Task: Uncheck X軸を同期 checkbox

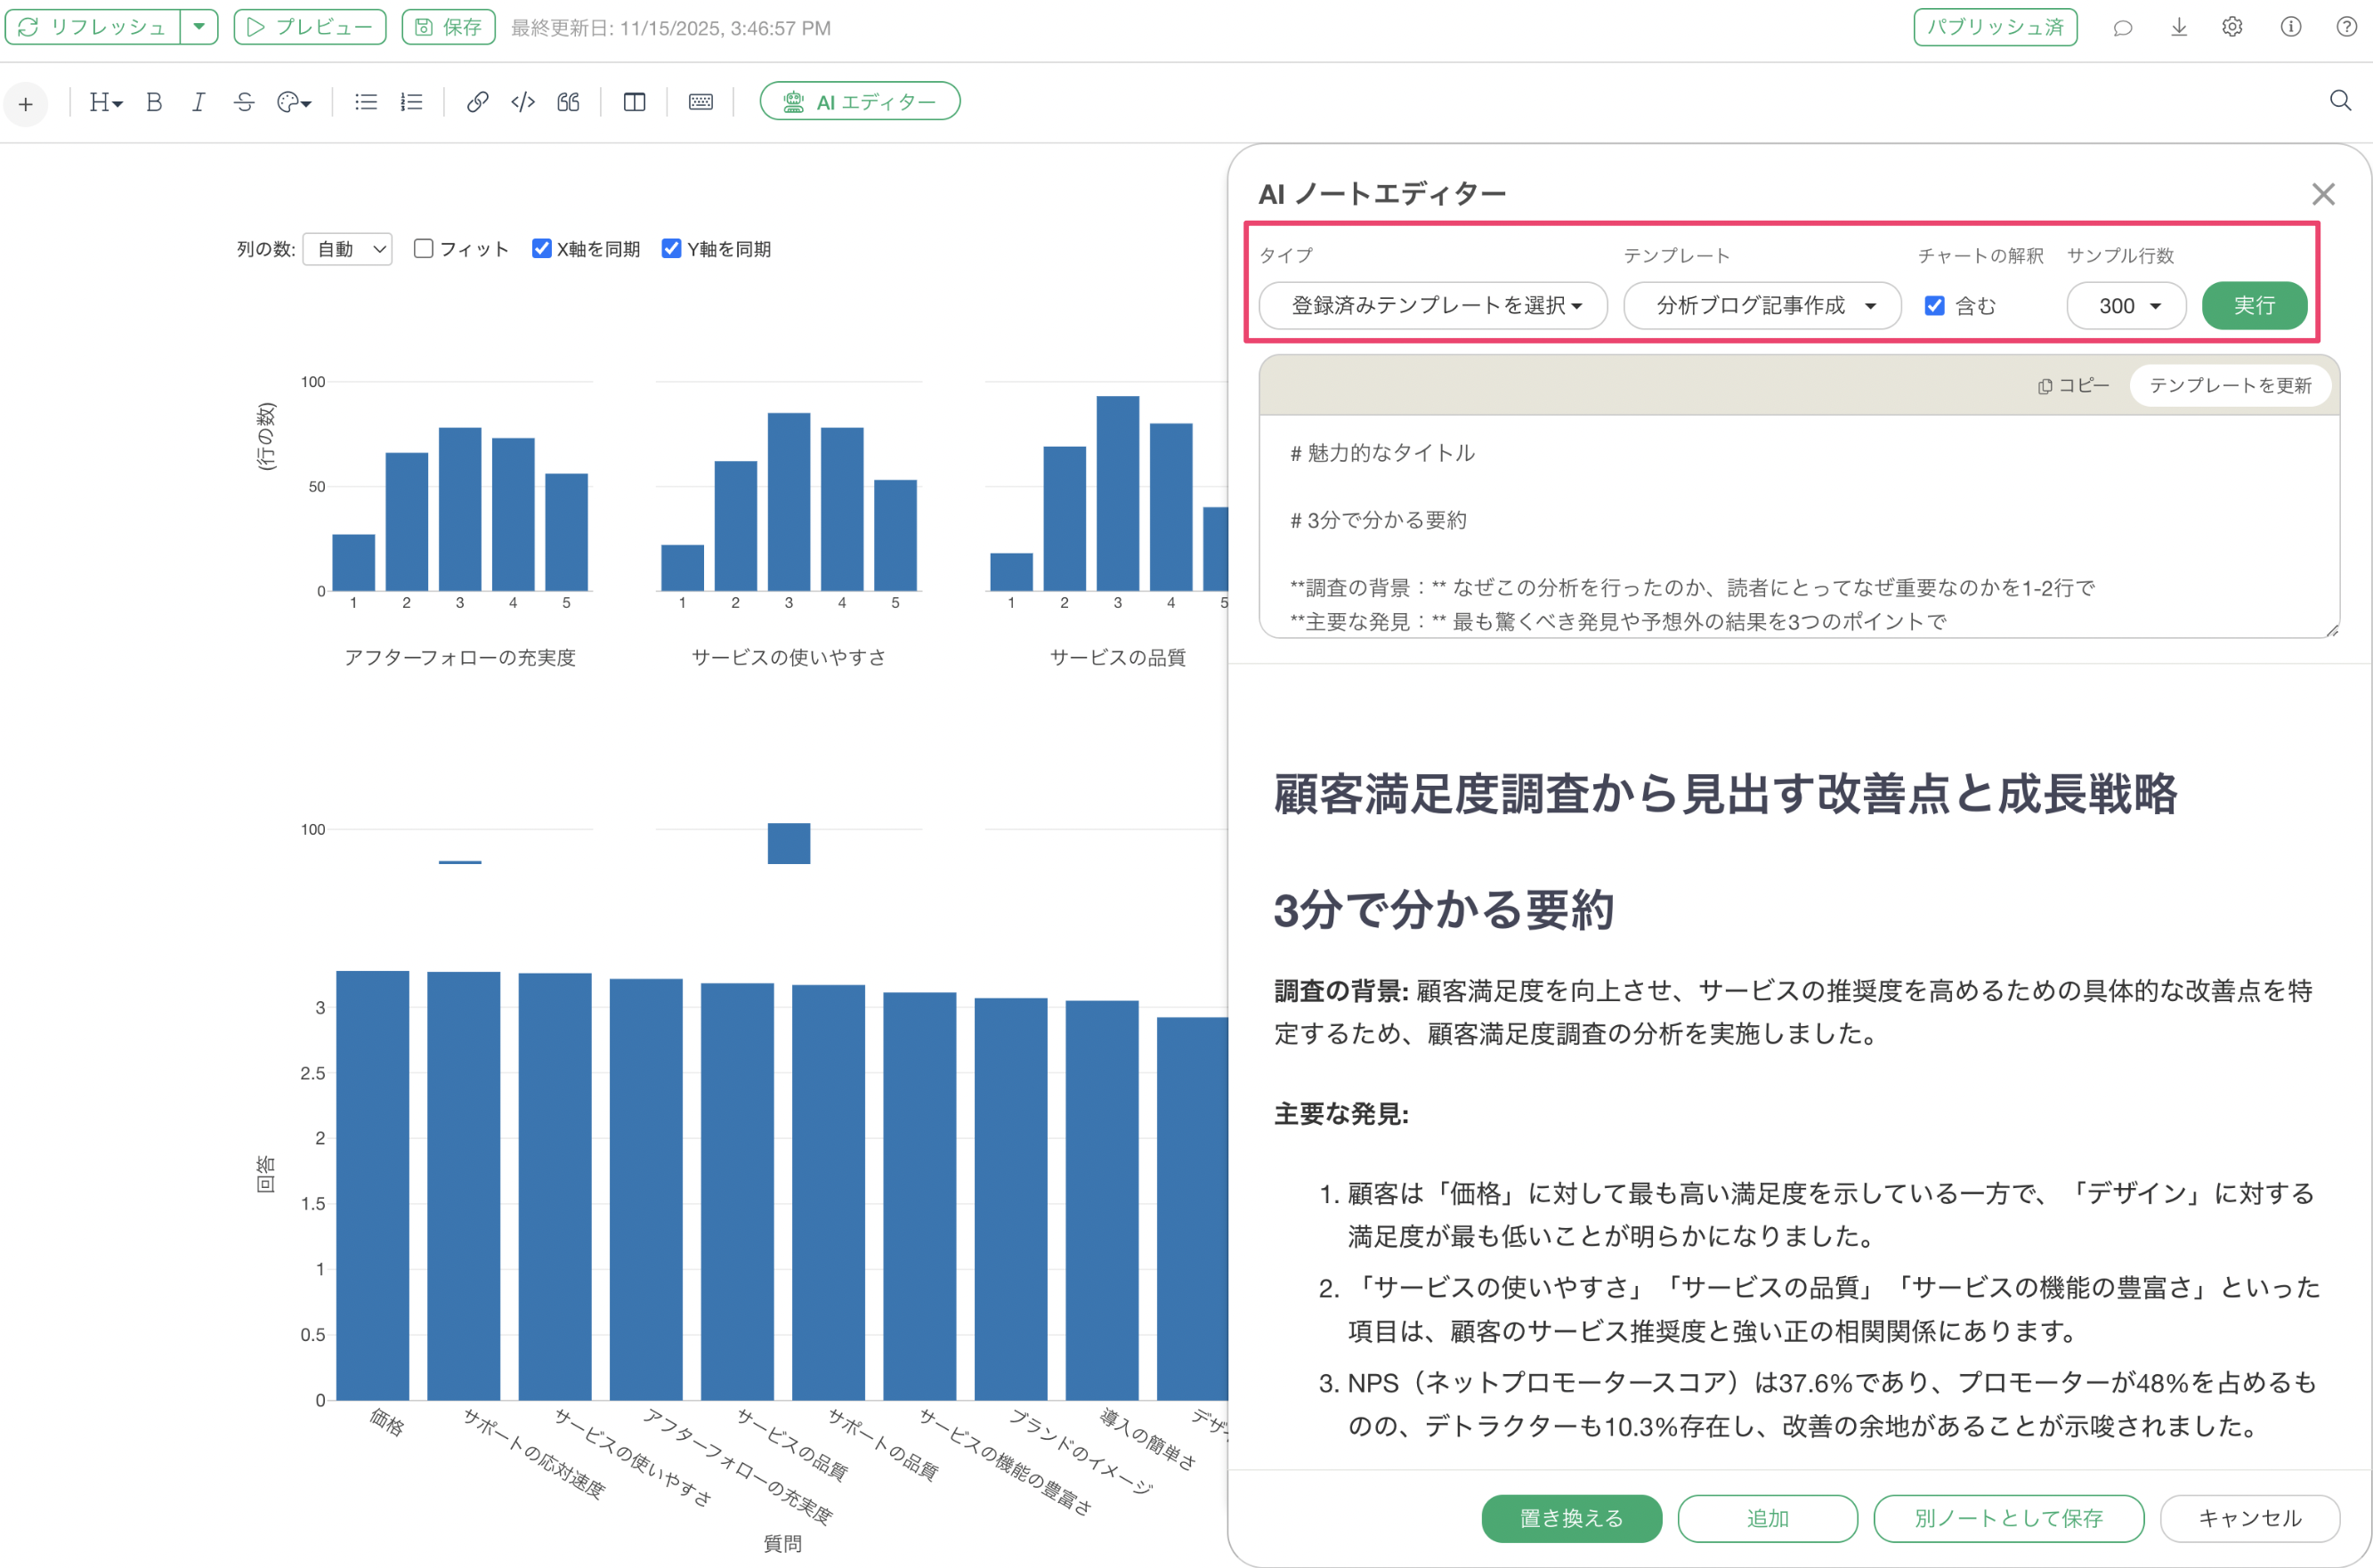Action: pos(542,248)
